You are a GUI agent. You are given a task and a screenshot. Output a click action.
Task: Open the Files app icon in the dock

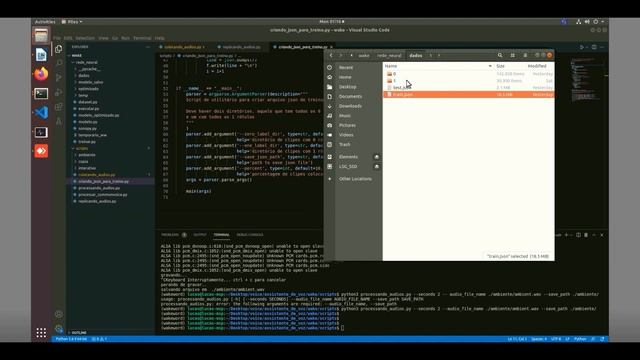pos(41,36)
